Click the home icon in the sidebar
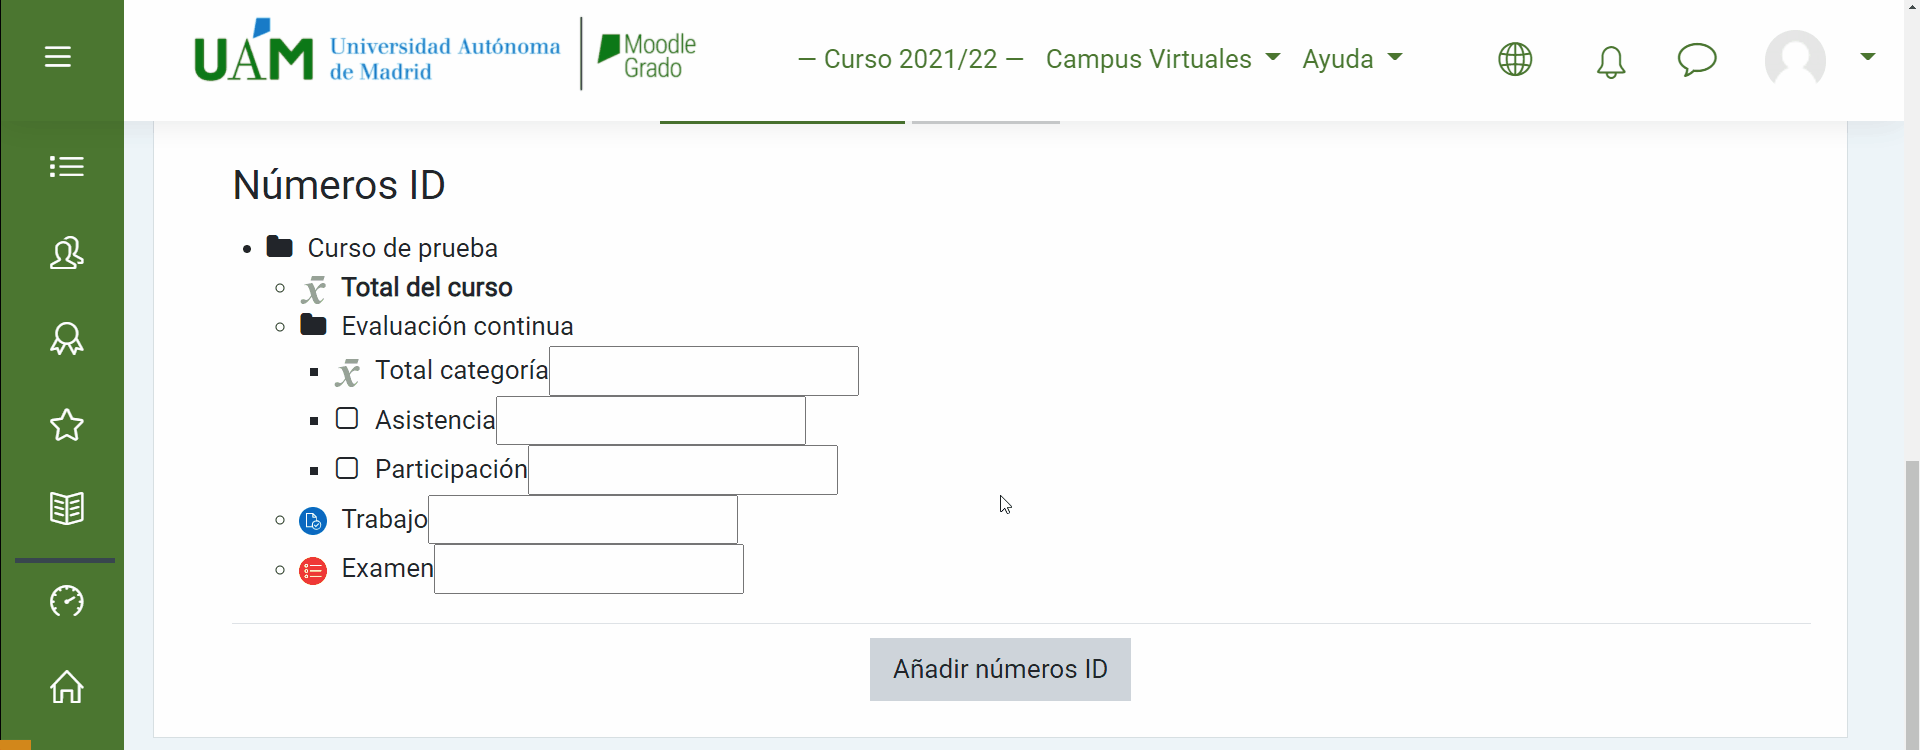Viewport: 1920px width, 750px height. (66, 687)
